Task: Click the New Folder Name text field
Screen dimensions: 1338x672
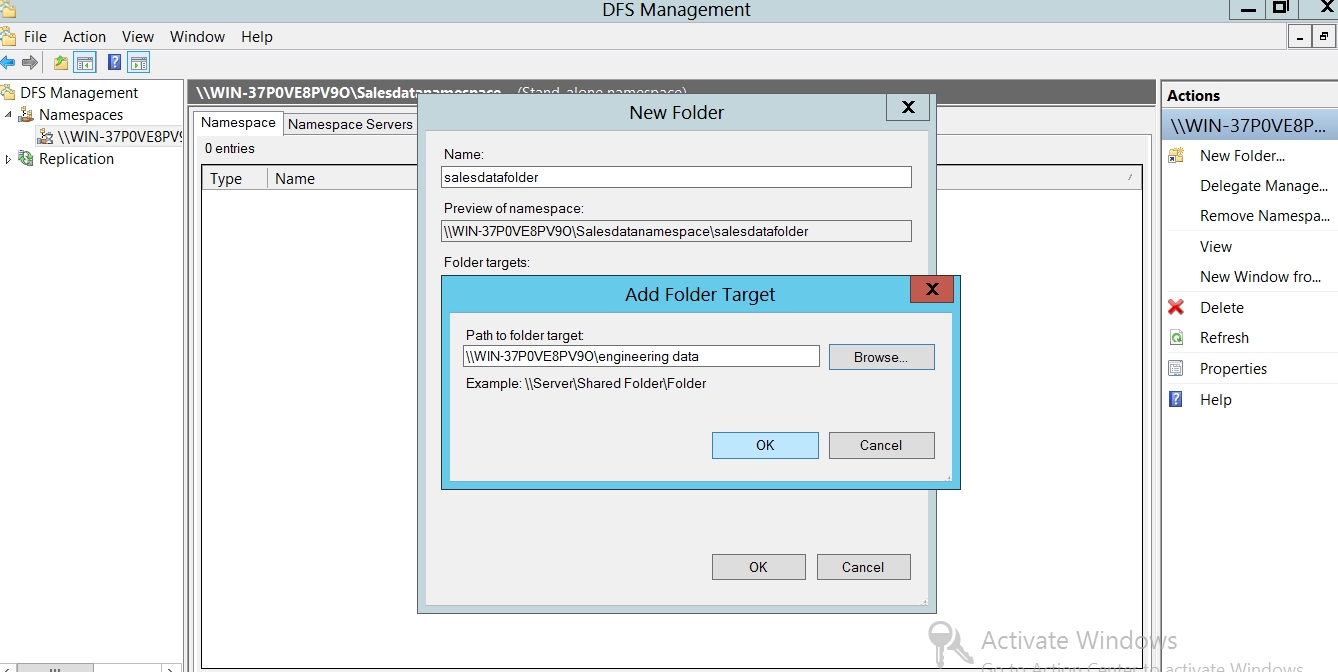Action: pyautogui.click(x=676, y=177)
